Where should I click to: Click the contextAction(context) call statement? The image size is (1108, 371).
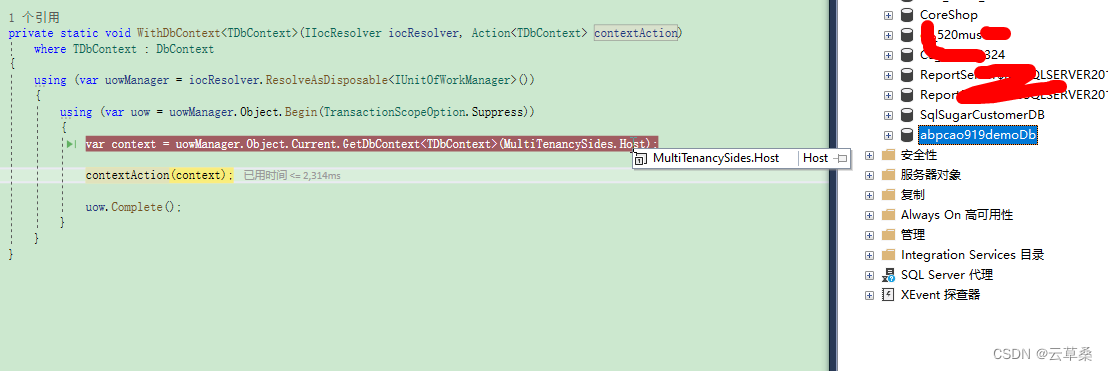(159, 175)
